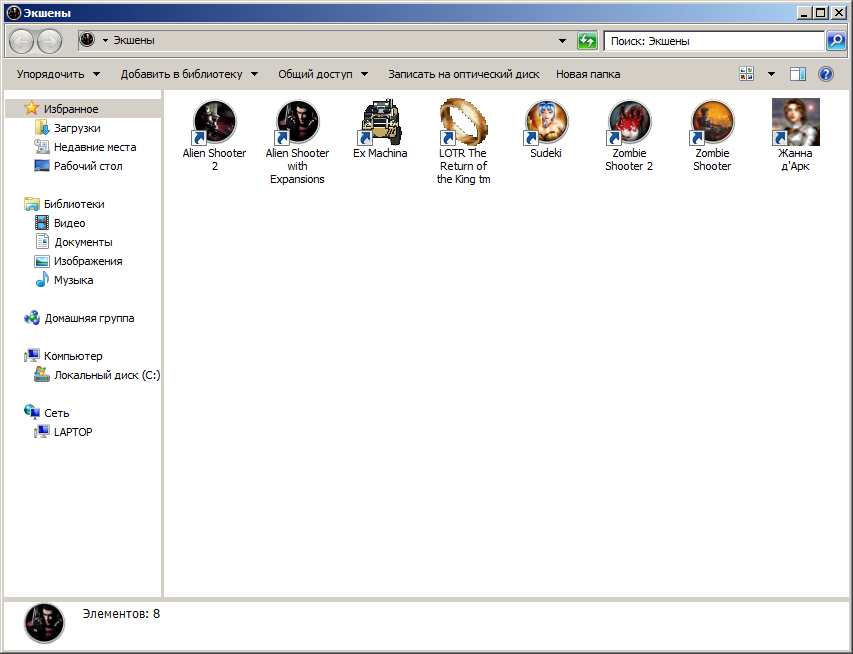Change the view with the view icon
This screenshot has width=853, height=654.
click(x=746, y=74)
